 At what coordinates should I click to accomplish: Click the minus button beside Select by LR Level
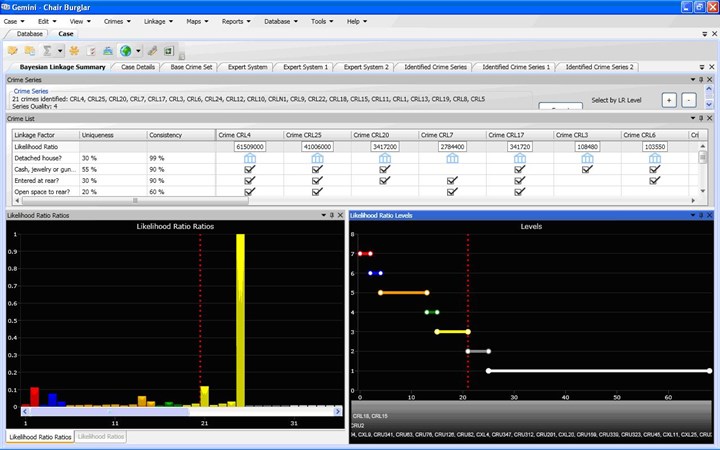(x=688, y=100)
